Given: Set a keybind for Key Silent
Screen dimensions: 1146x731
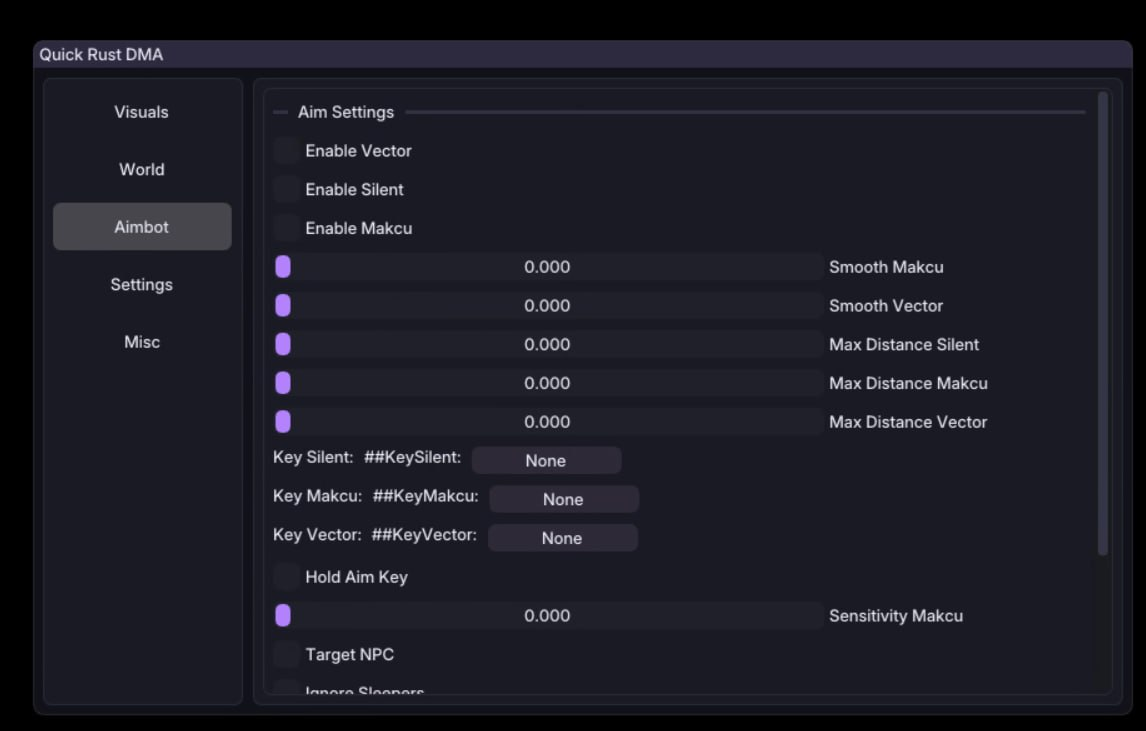Looking at the screenshot, I should (x=546, y=460).
